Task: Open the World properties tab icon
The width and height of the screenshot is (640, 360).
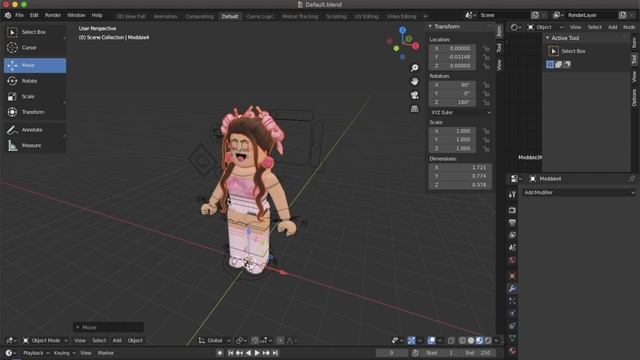Action: 512,260
